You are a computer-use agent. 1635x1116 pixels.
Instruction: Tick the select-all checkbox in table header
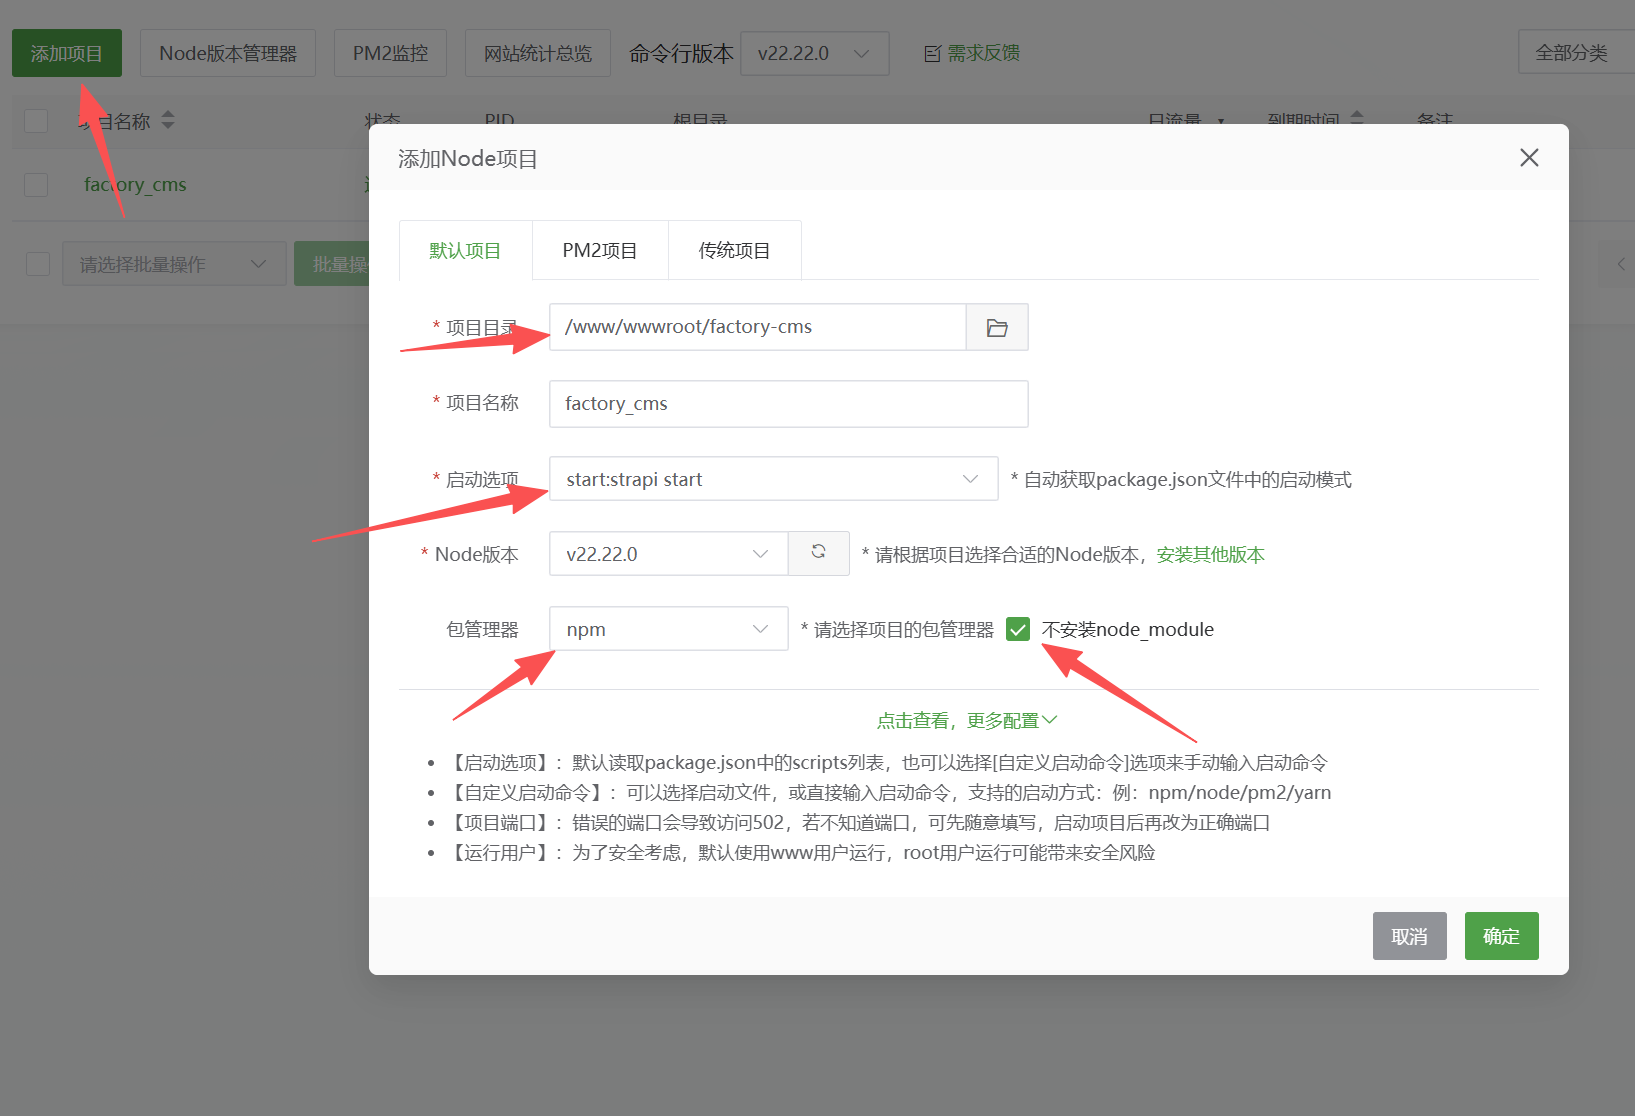coord(36,121)
